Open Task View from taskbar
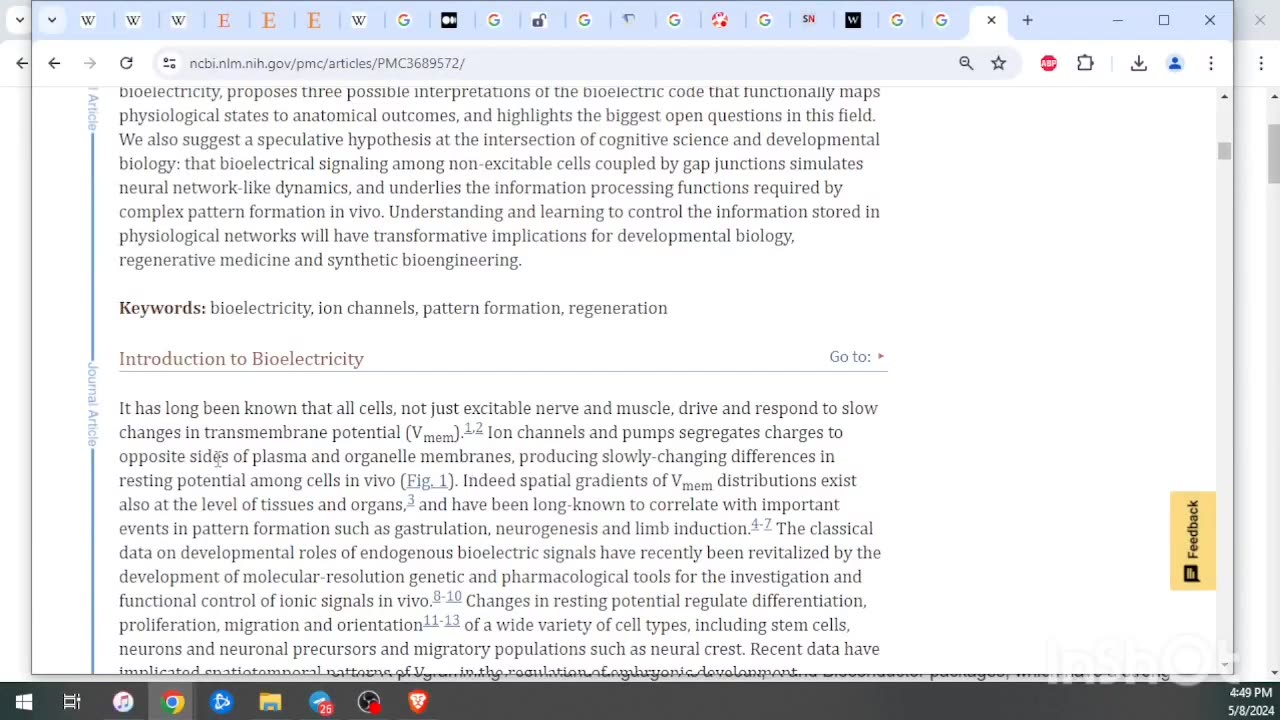Image resolution: width=1280 pixels, height=720 pixels. tap(72, 702)
